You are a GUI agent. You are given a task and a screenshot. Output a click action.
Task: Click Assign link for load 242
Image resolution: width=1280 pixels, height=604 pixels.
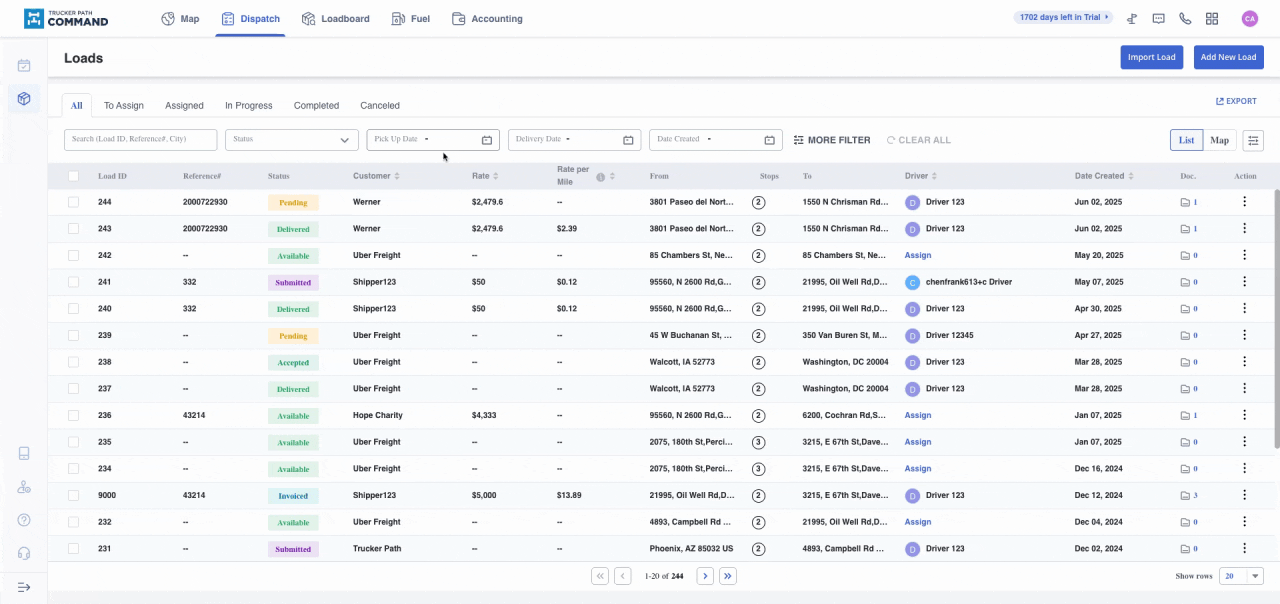tap(917, 255)
